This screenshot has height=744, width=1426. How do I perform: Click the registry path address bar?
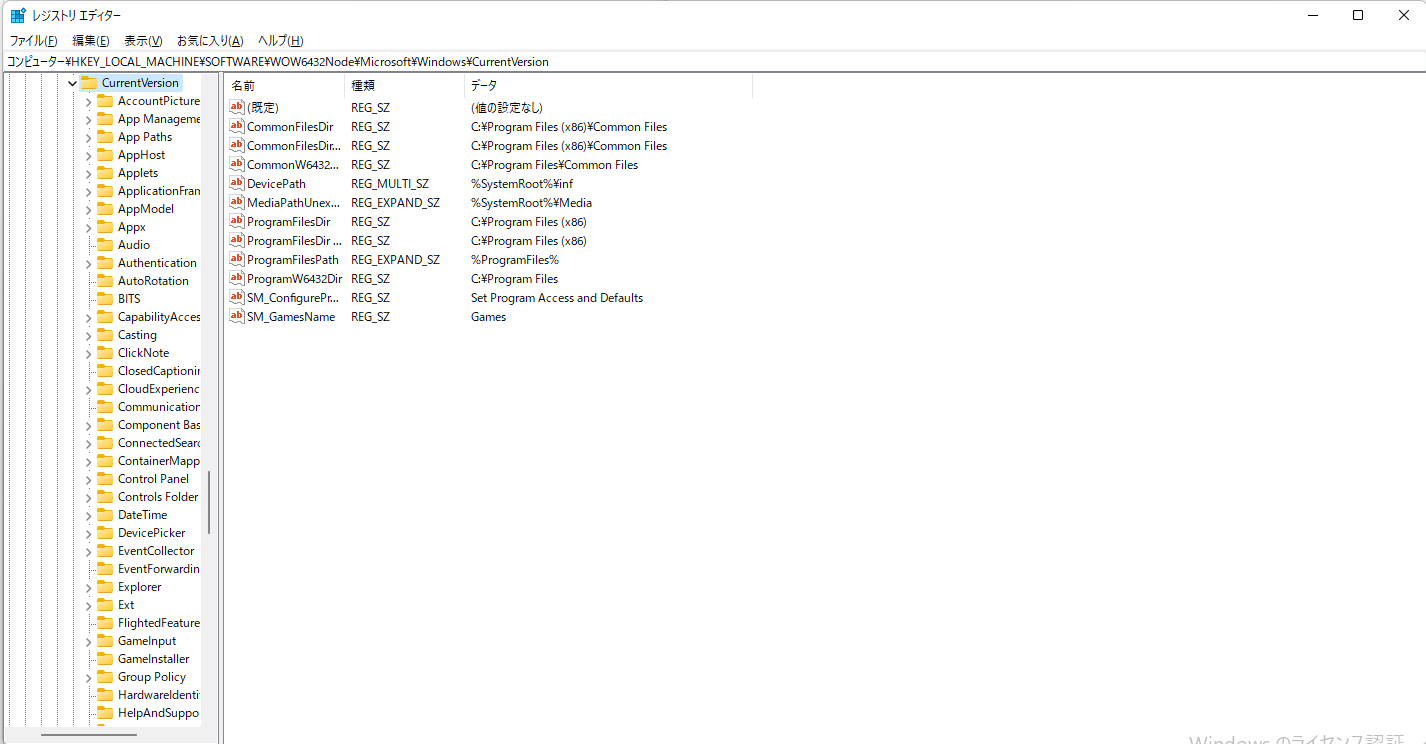pos(700,61)
